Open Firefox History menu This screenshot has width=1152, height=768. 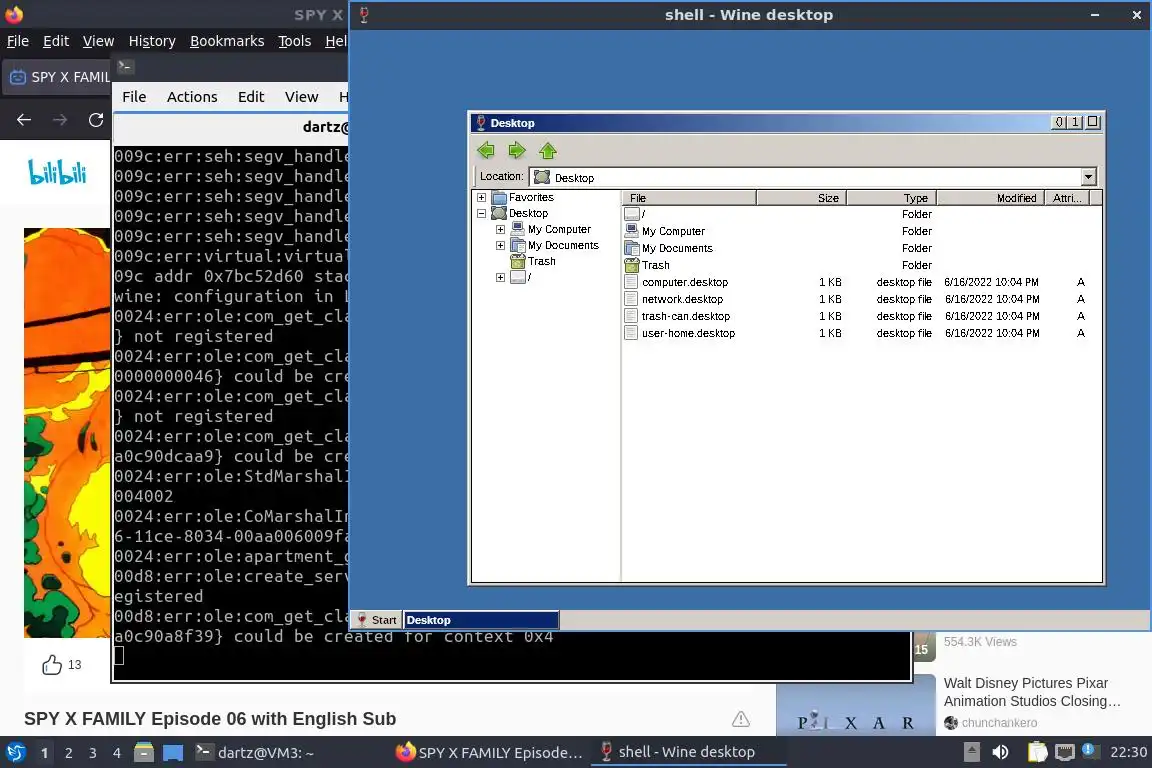(152, 41)
